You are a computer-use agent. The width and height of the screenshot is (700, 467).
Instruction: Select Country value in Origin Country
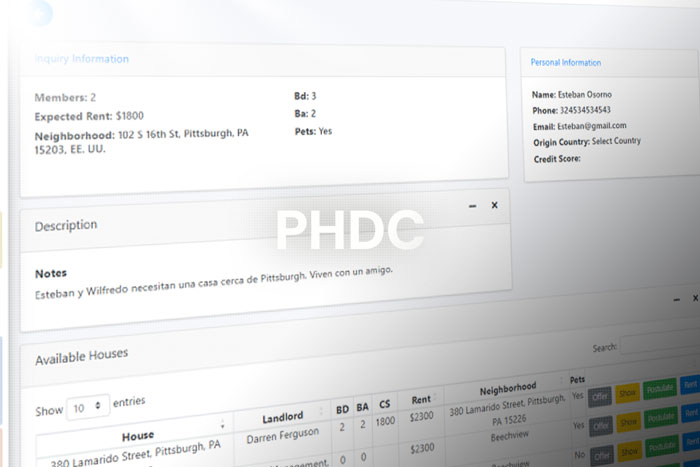click(616, 141)
